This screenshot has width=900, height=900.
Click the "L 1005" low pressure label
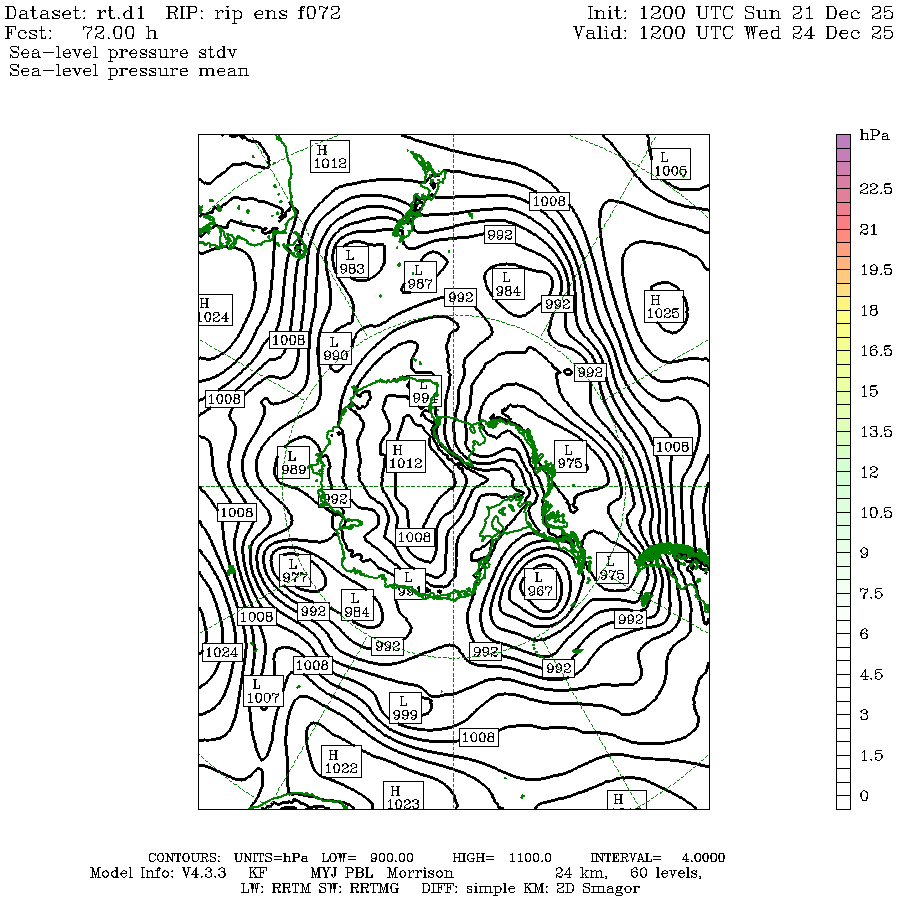(x=670, y=164)
